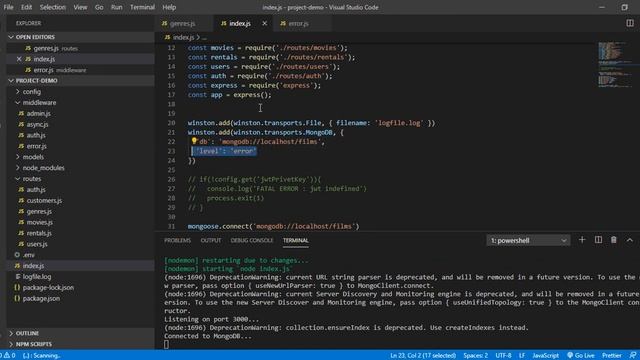Click cursor position Ln 23, Col 2

[423, 356]
